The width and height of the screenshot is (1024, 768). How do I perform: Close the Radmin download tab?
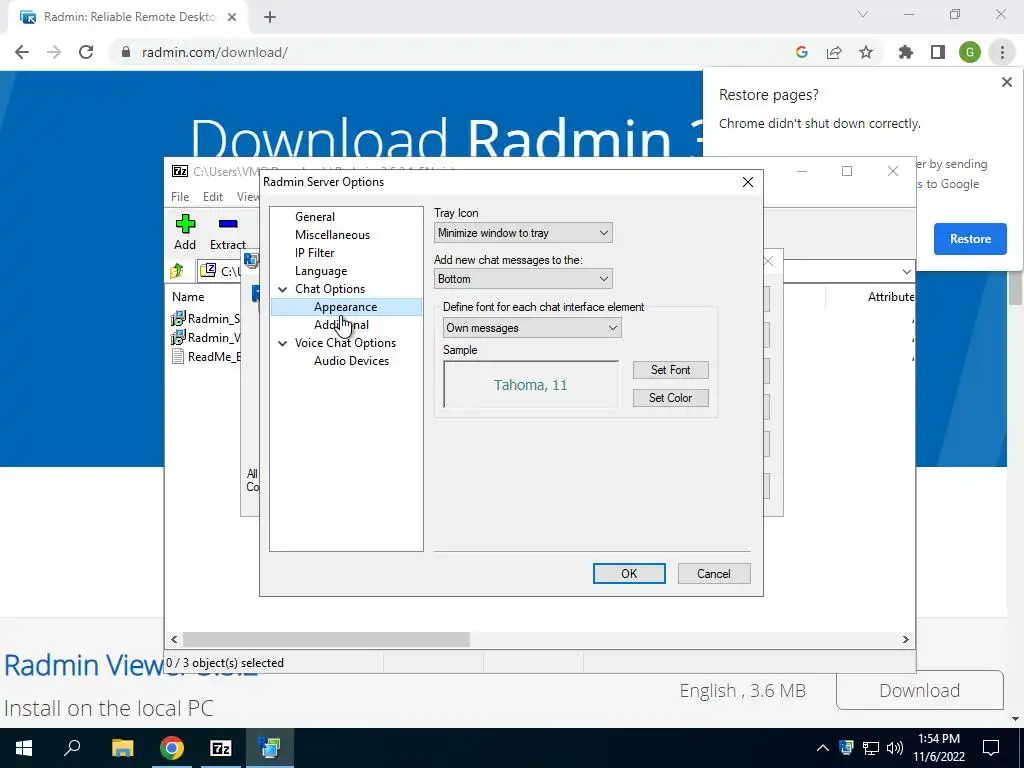click(x=232, y=17)
